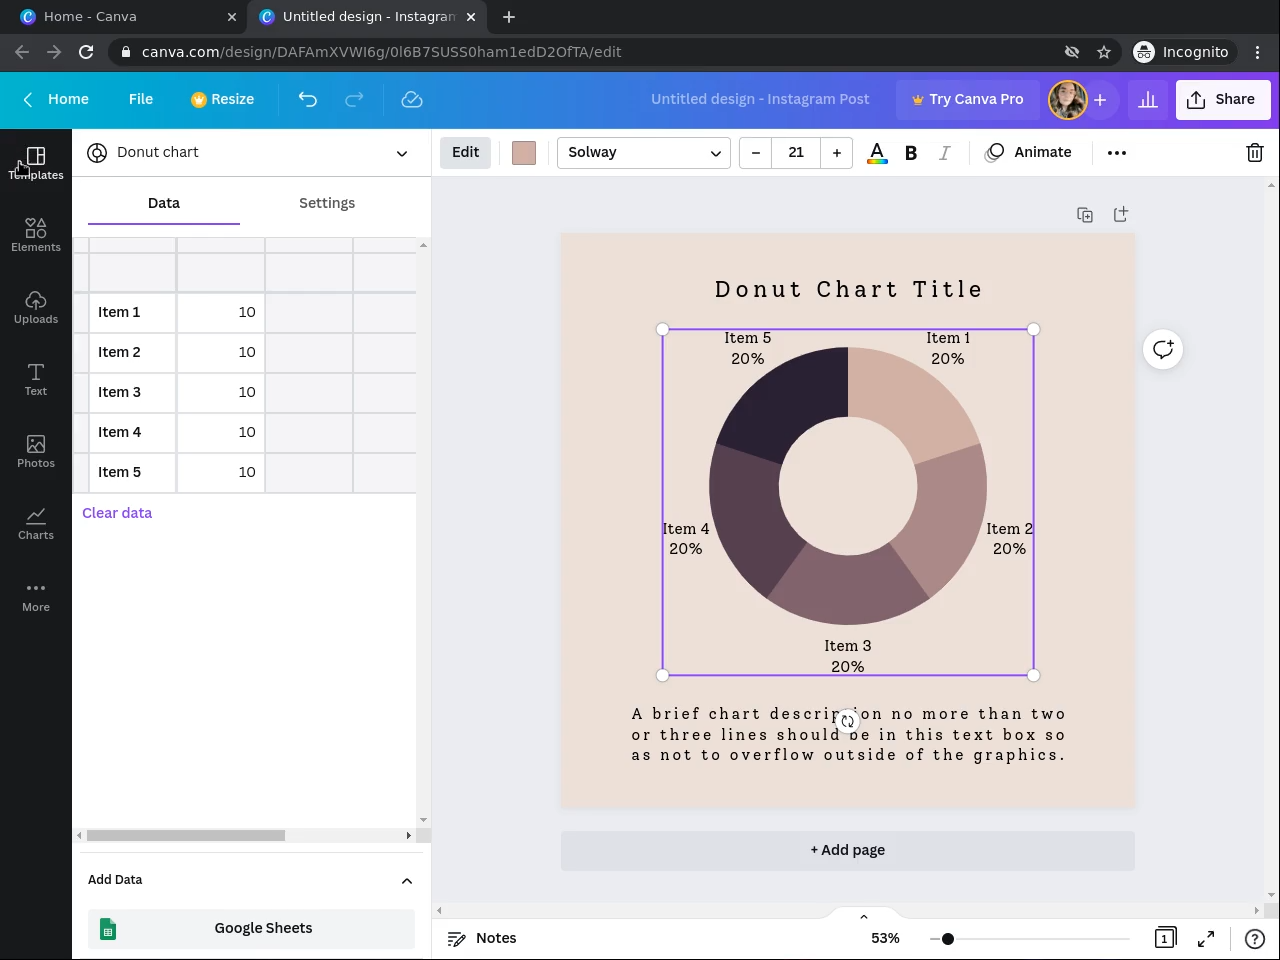Viewport: 1280px width, 960px height.
Task: Open the File menu
Action: (x=141, y=99)
